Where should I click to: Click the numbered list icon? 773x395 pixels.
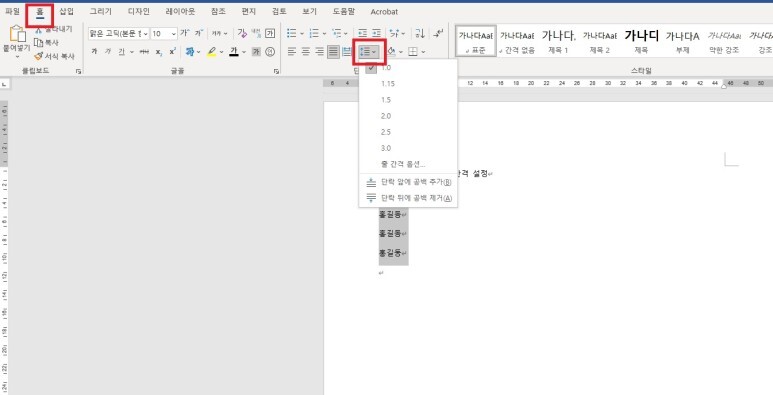(314, 33)
